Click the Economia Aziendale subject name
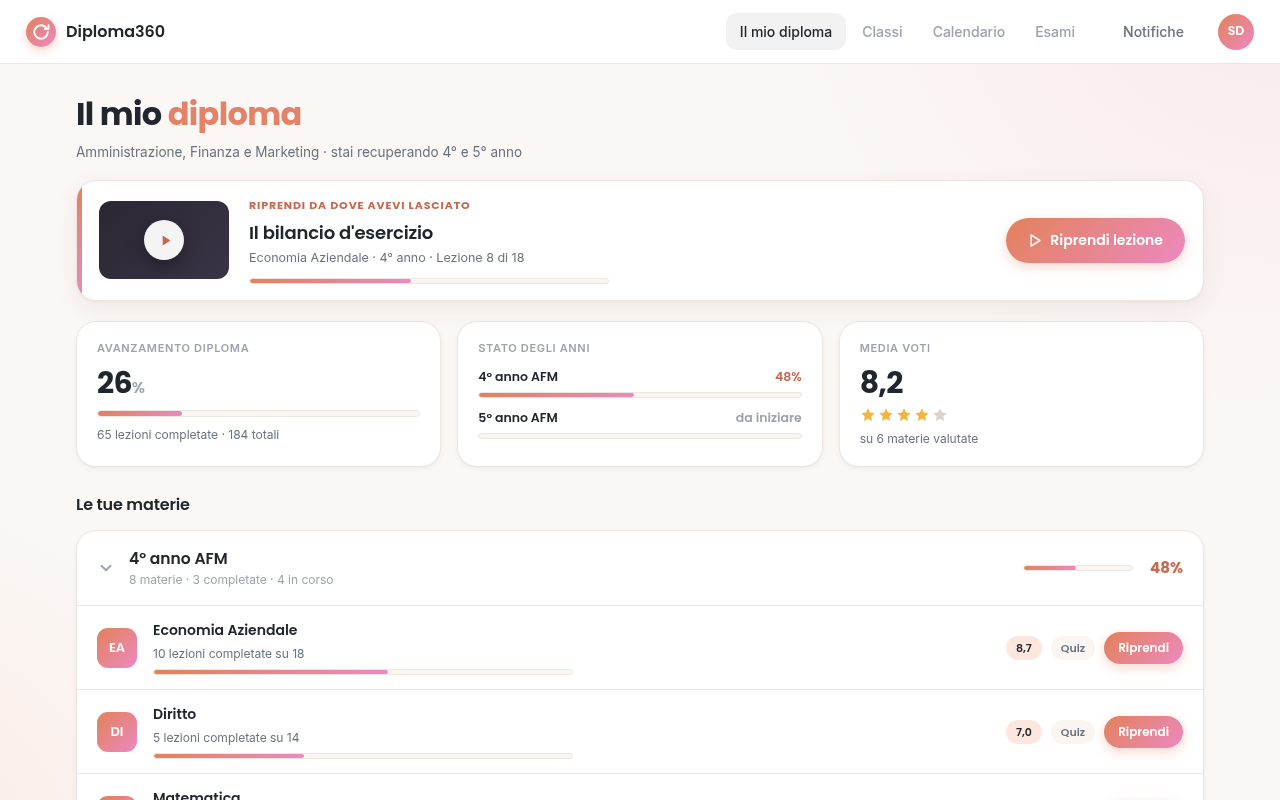Viewport: 1280px width, 800px height. point(225,630)
